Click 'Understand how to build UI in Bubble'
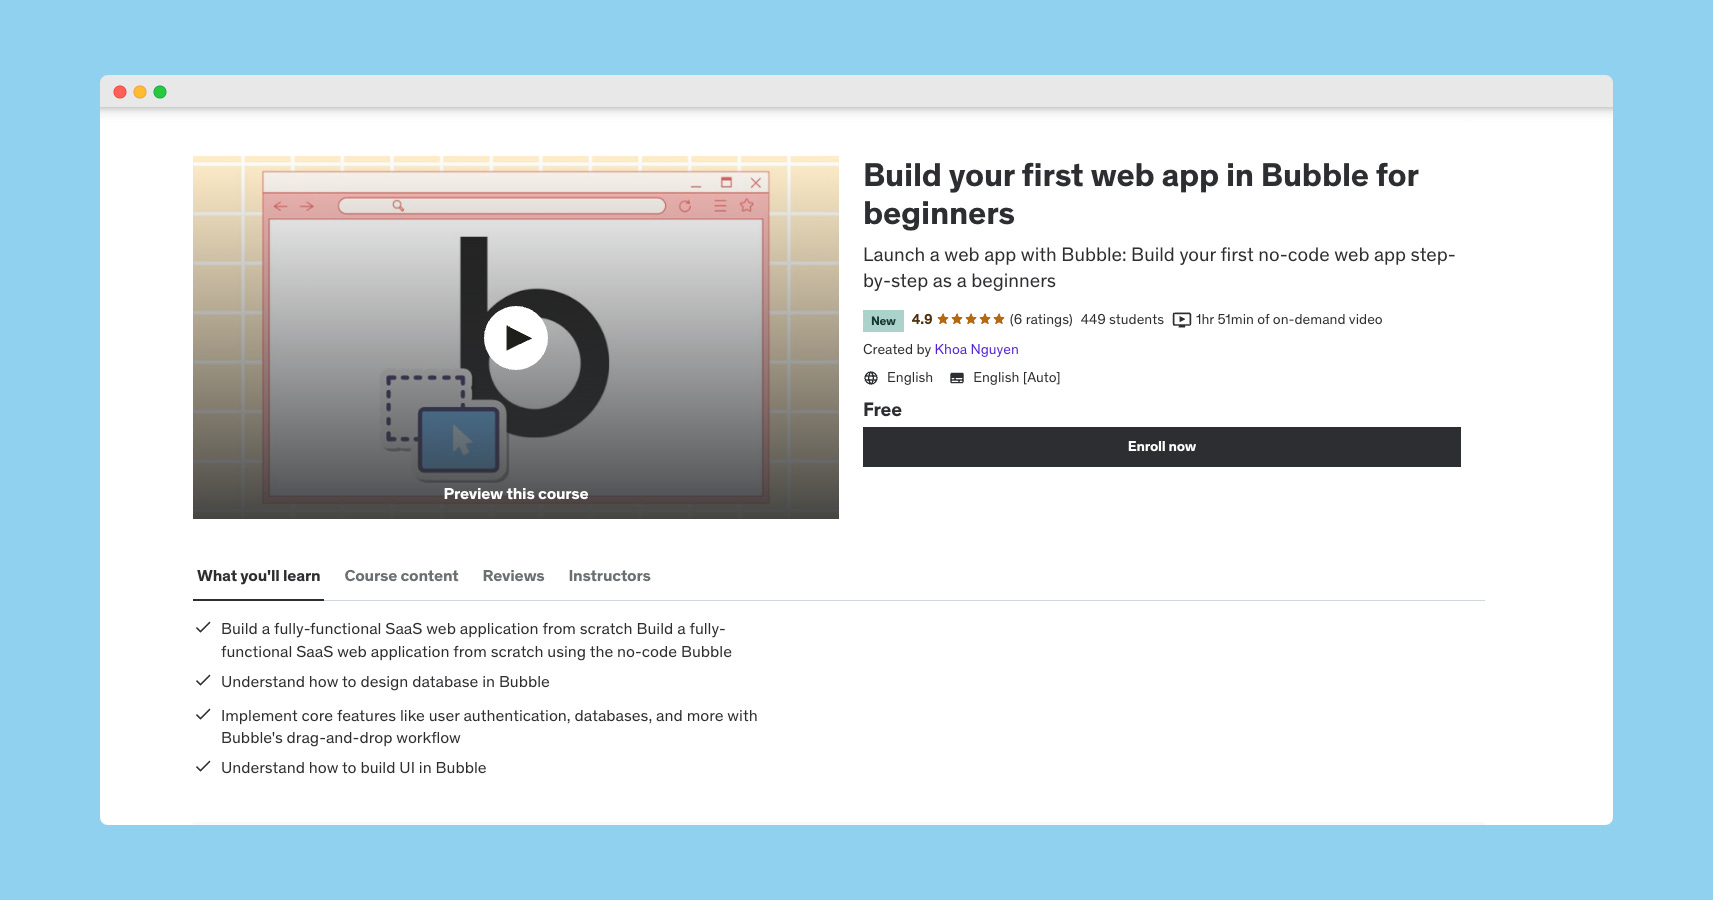Image resolution: width=1713 pixels, height=900 pixels. click(x=353, y=768)
